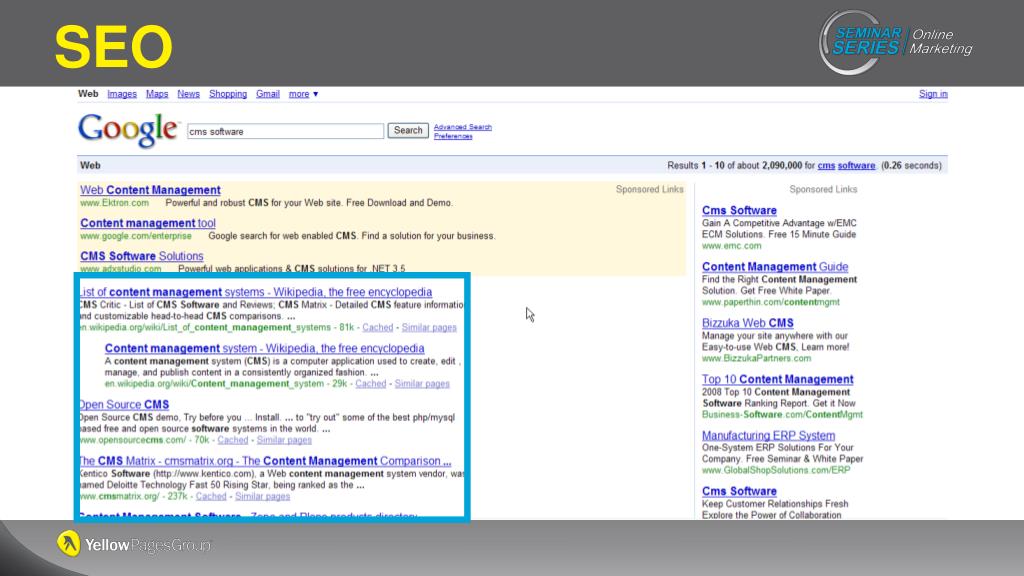Open Cached link for cmsmatrix.org
The image size is (1024, 576).
click(x=211, y=496)
